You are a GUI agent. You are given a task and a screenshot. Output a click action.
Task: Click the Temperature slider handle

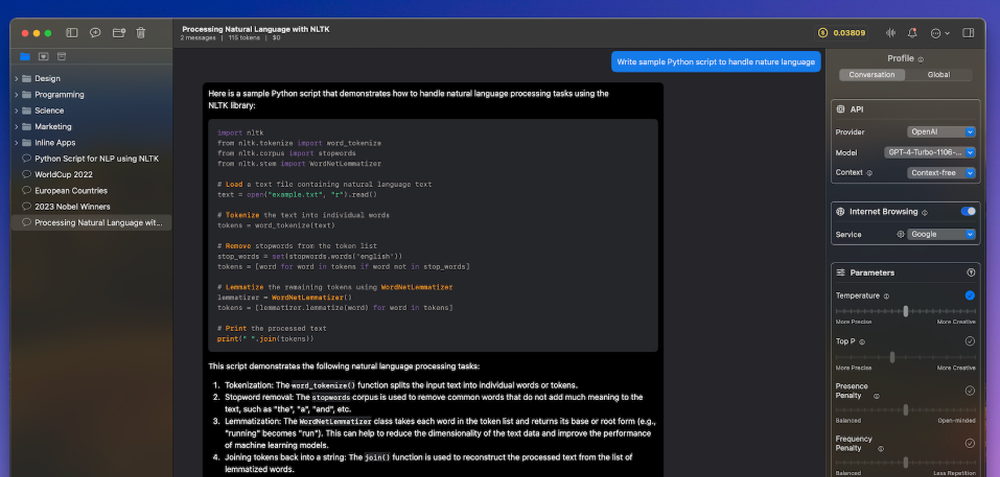[x=906, y=311]
